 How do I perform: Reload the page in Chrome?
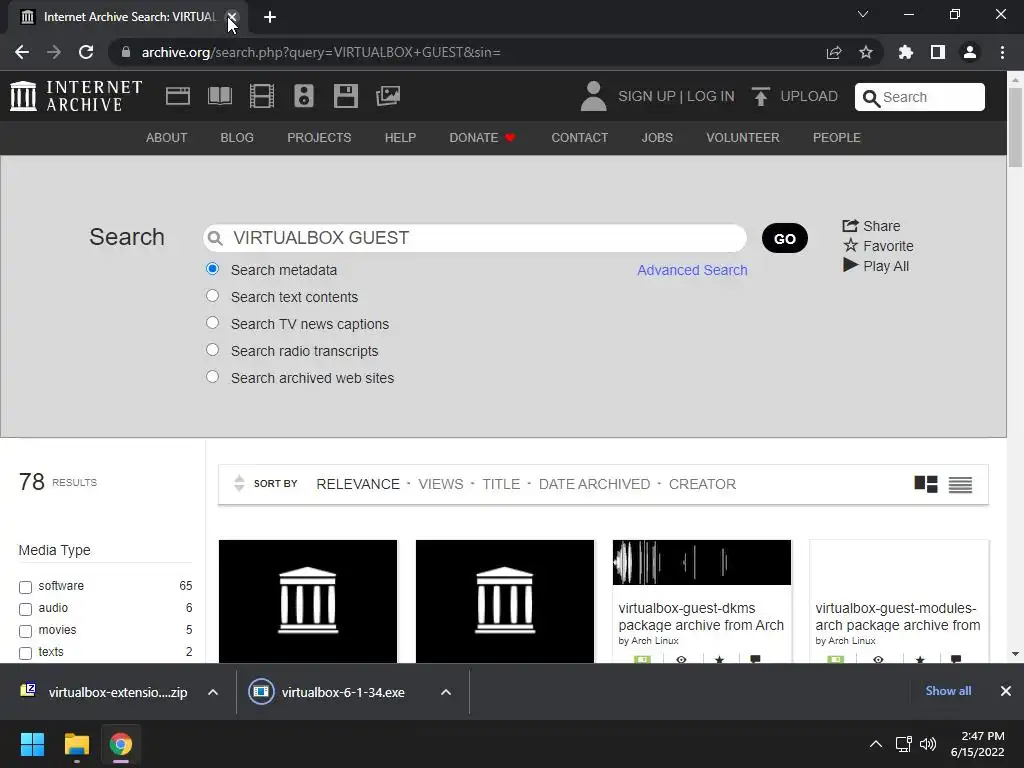coord(86,52)
